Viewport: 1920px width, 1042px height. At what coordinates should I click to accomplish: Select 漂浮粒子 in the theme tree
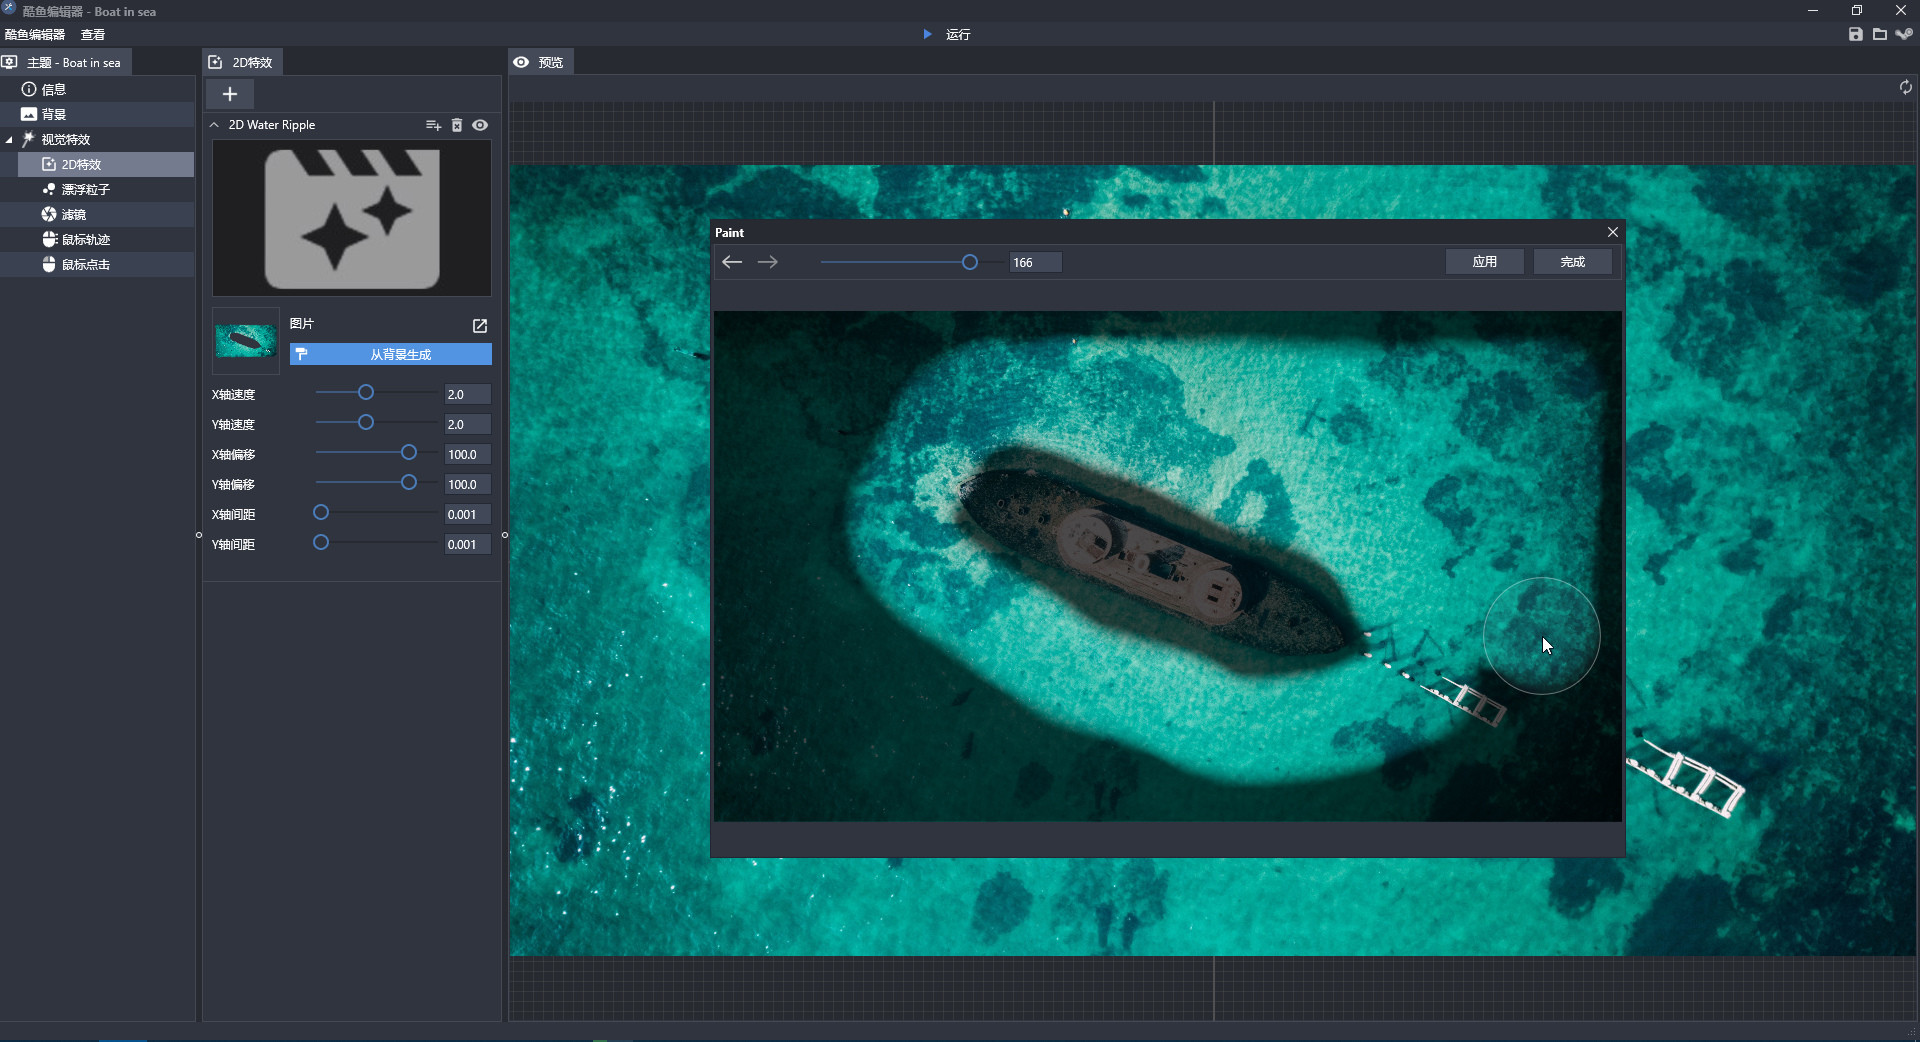[85, 190]
